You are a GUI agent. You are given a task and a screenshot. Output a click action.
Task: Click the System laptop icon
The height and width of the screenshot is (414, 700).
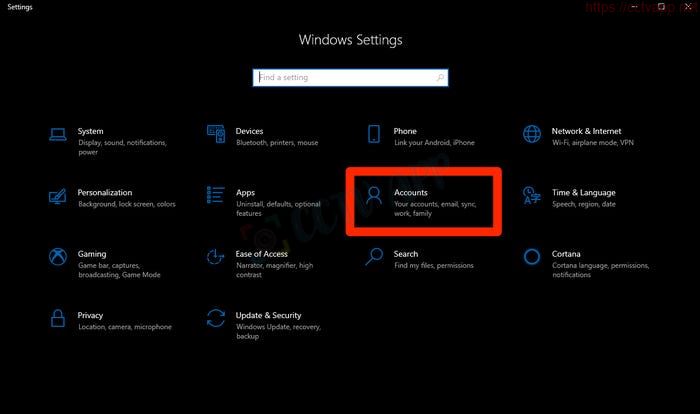click(58, 134)
